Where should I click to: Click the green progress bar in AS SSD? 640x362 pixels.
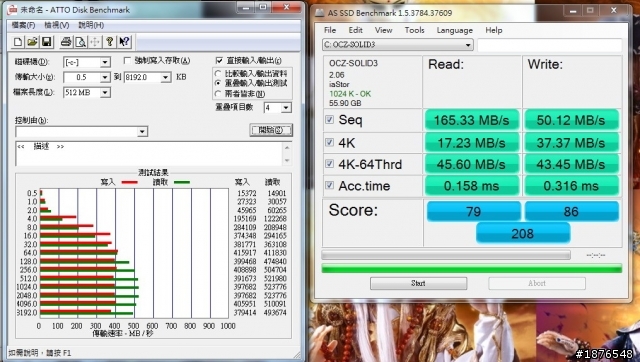(472, 269)
